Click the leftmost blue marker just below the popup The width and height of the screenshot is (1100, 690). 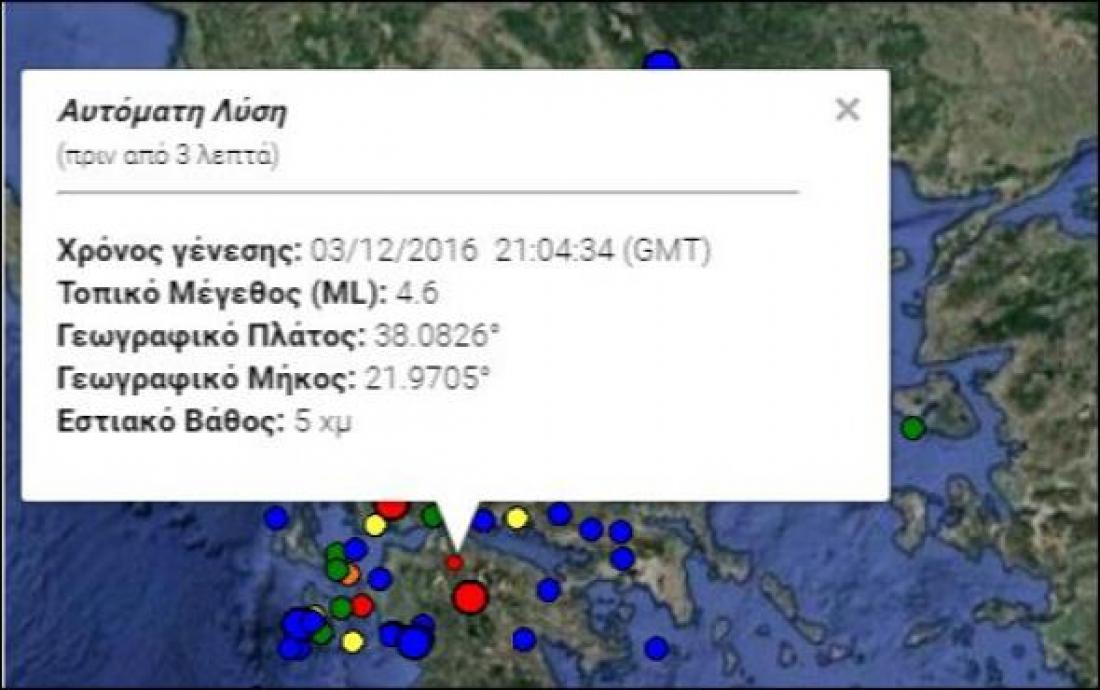coord(276,518)
